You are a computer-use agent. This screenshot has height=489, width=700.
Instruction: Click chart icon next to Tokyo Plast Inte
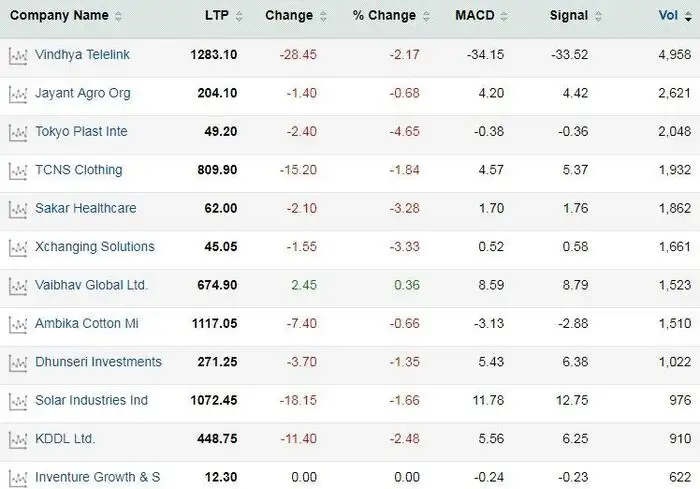click(17, 133)
